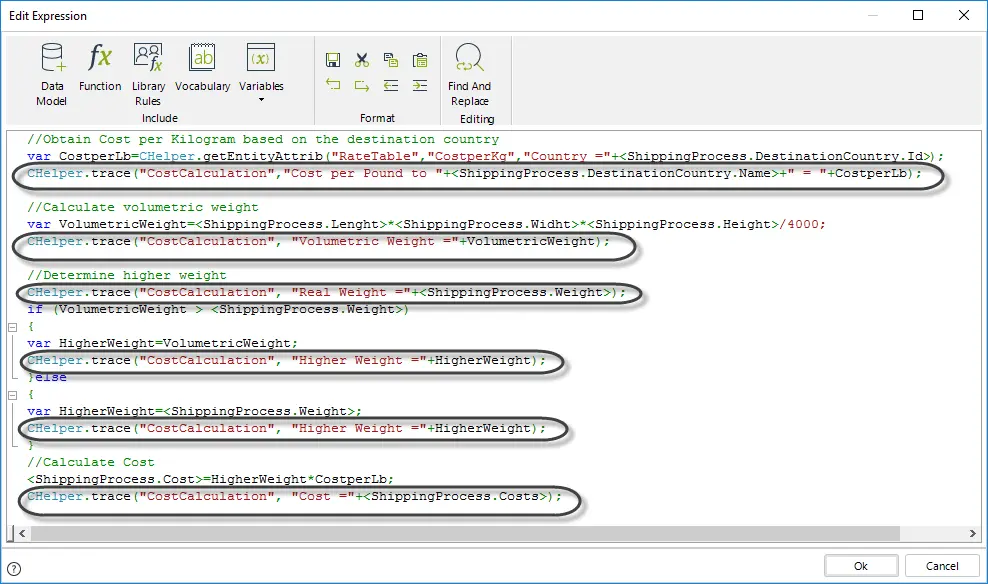Open Library Rules
Image resolution: width=988 pixels, height=584 pixels.
pyautogui.click(x=148, y=74)
